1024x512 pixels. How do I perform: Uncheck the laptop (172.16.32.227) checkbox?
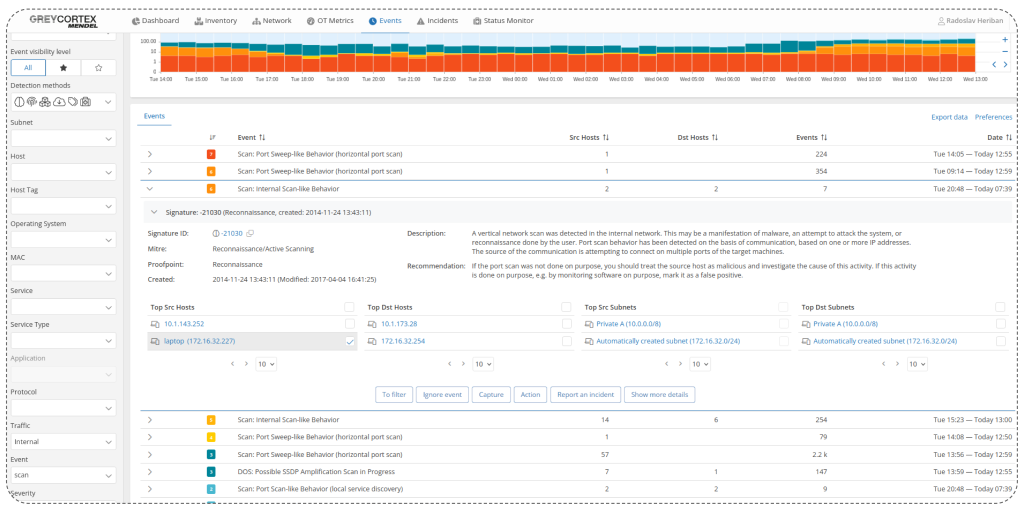(x=349, y=341)
